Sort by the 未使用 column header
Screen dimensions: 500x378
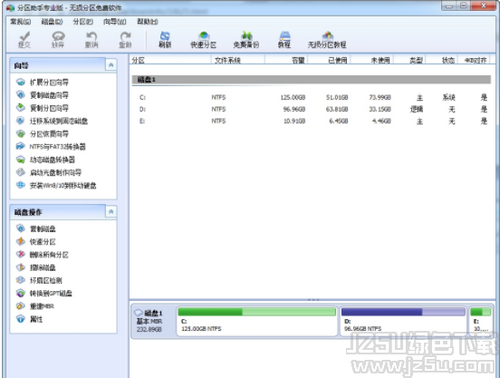click(372, 60)
